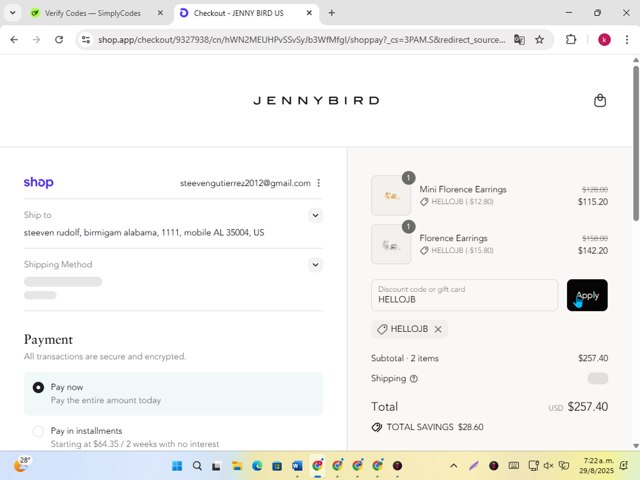Click the HELLOJB (-$12.80) discount label
Screen dimensions: 640x480
(462, 202)
